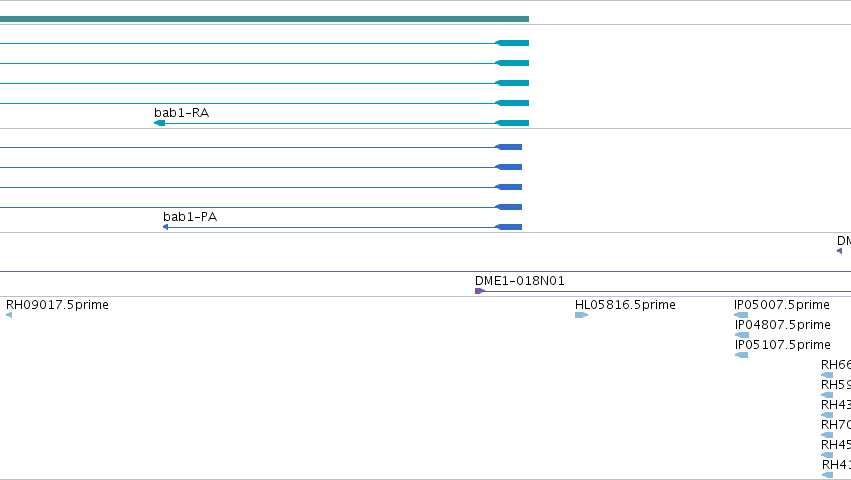851x480 pixels.
Task: Click the IP05107.5prime arrow glyph
Action: [741, 355]
